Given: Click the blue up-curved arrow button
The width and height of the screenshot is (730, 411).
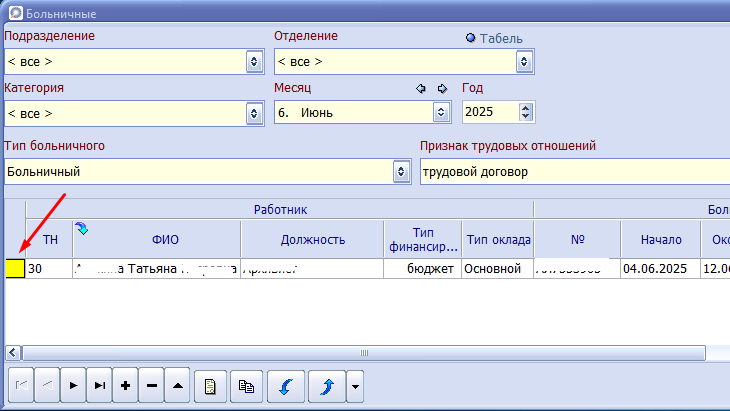Looking at the screenshot, I should coord(327,386).
